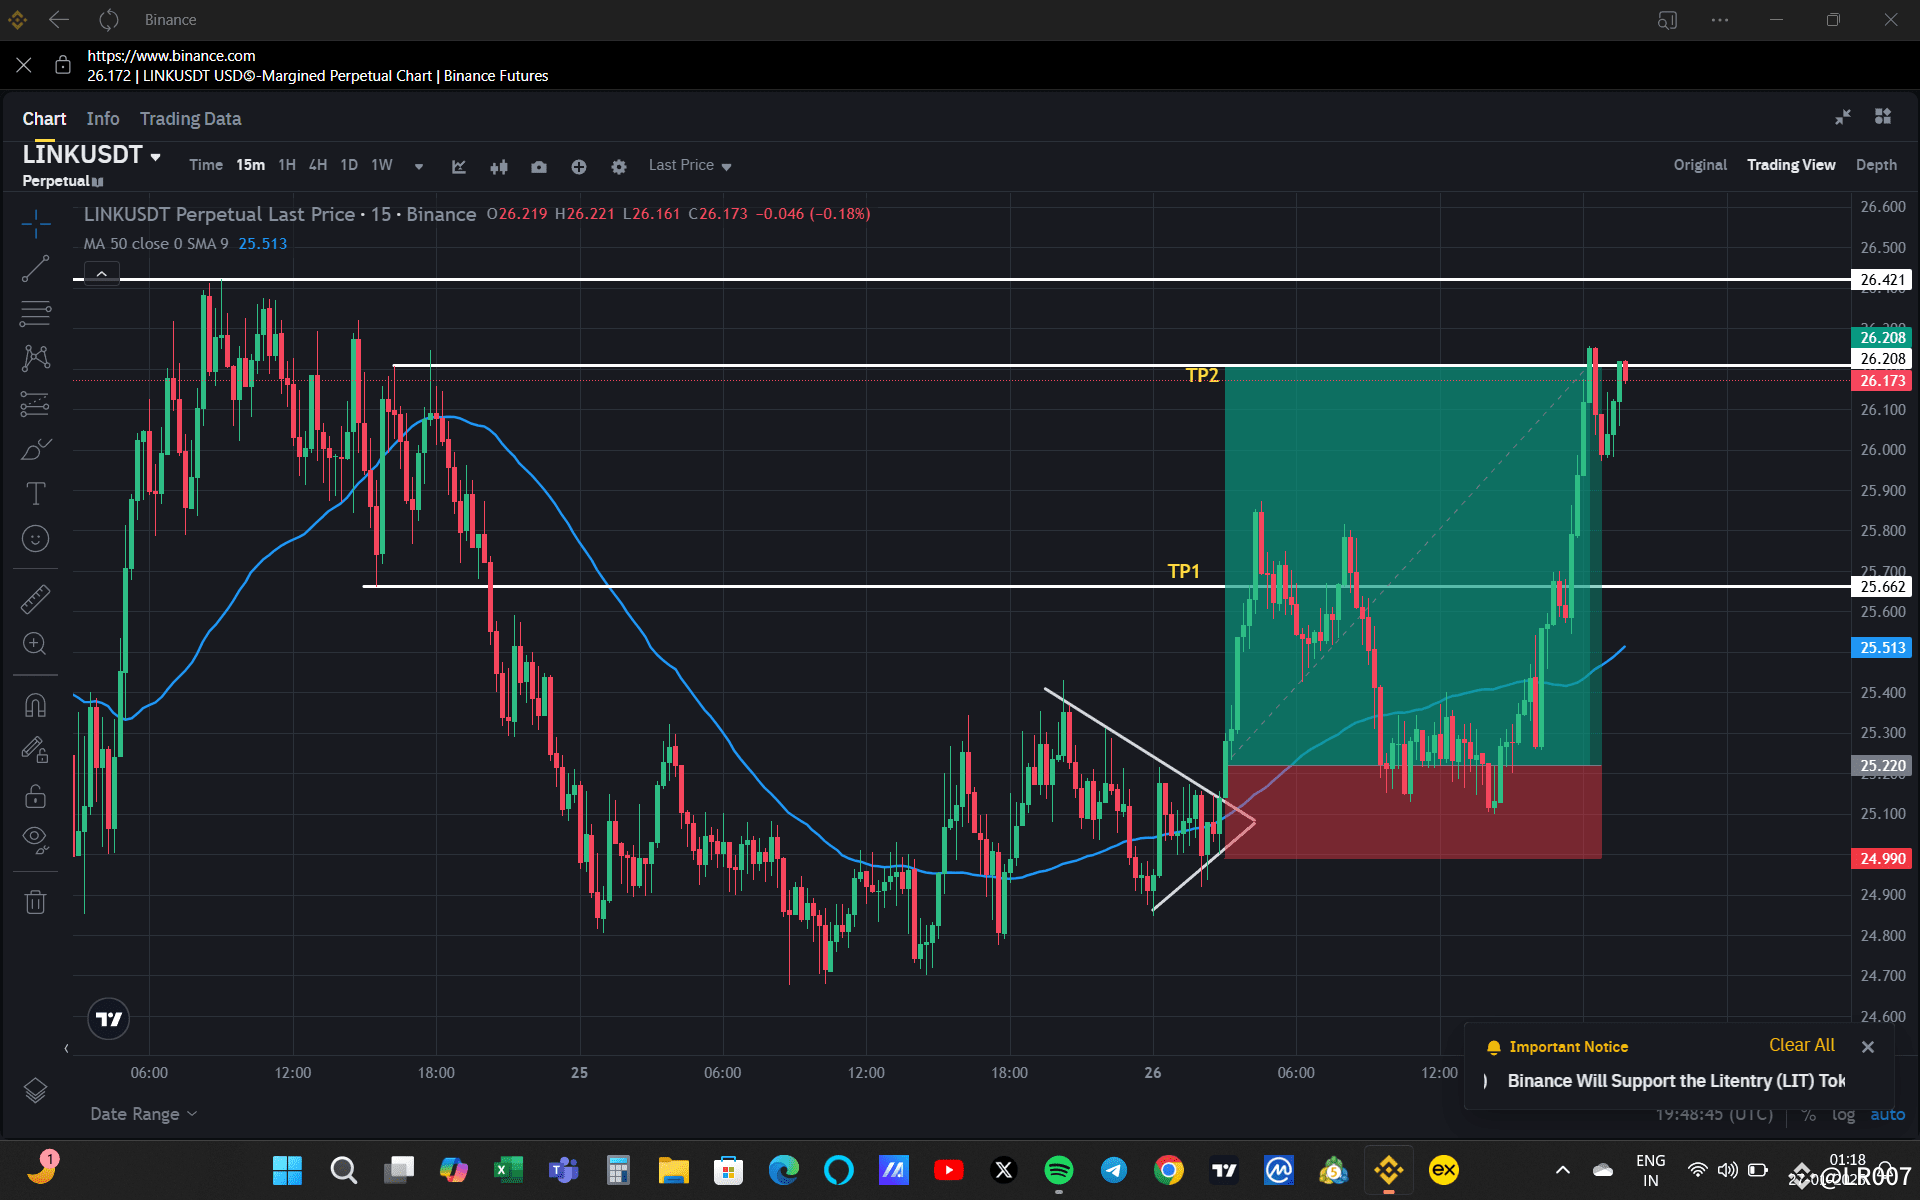Viewport: 1920px width, 1200px height.
Task: Toggle the percent price scale
Action: click(1809, 1114)
